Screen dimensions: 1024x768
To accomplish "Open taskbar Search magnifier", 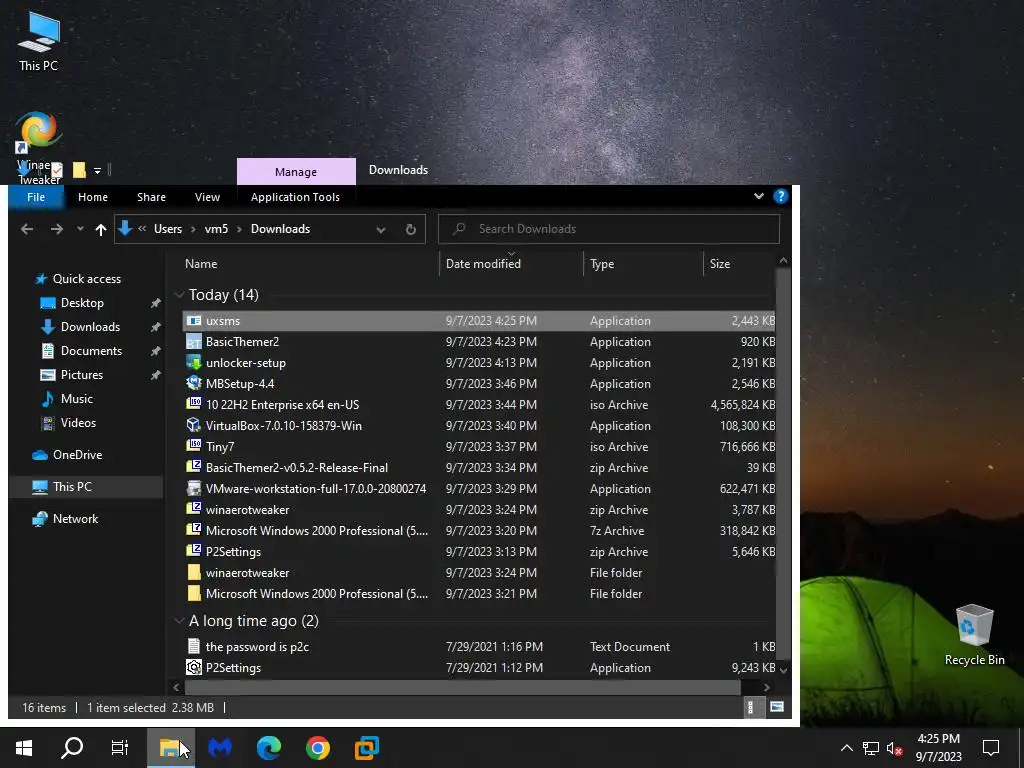I will (72, 748).
